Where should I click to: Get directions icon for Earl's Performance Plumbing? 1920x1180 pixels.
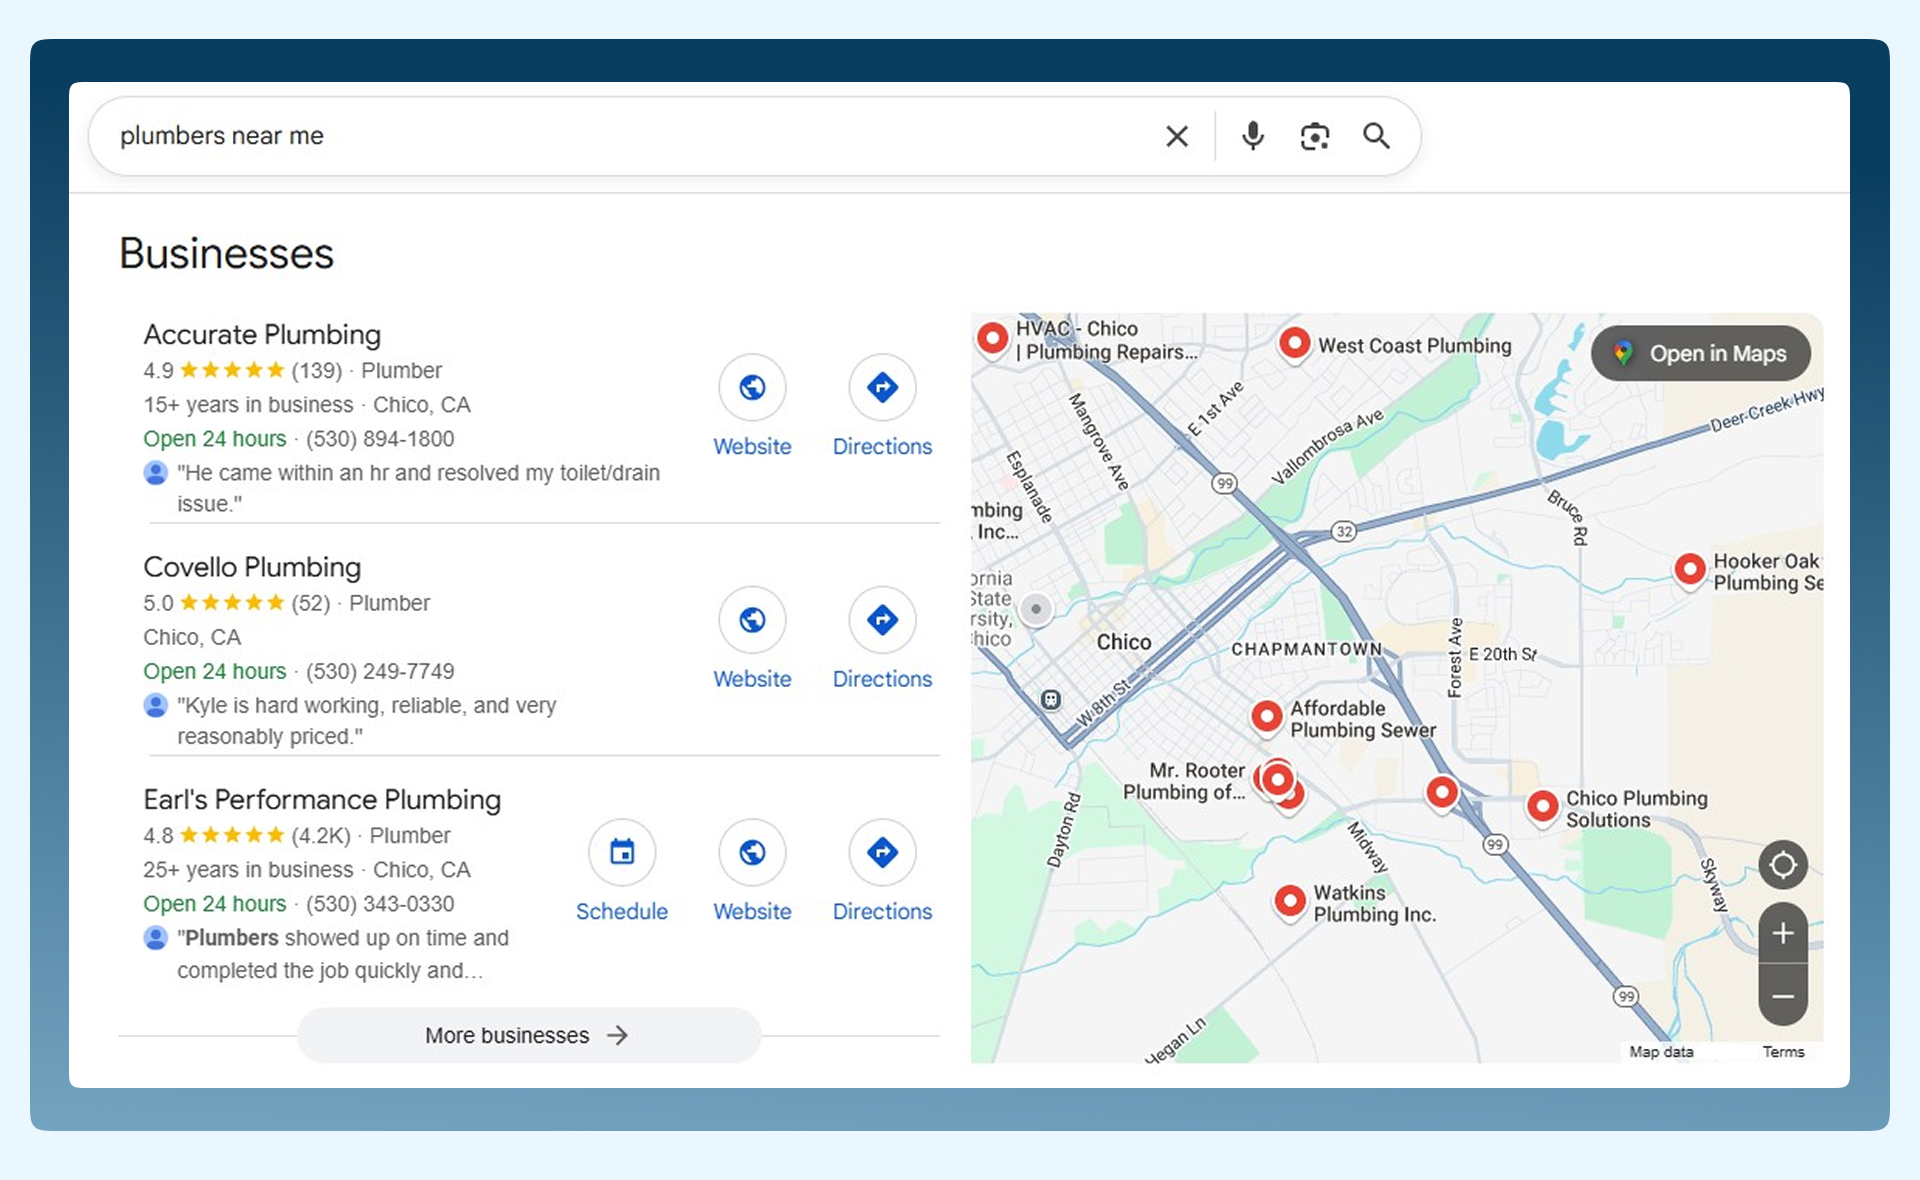pos(882,853)
